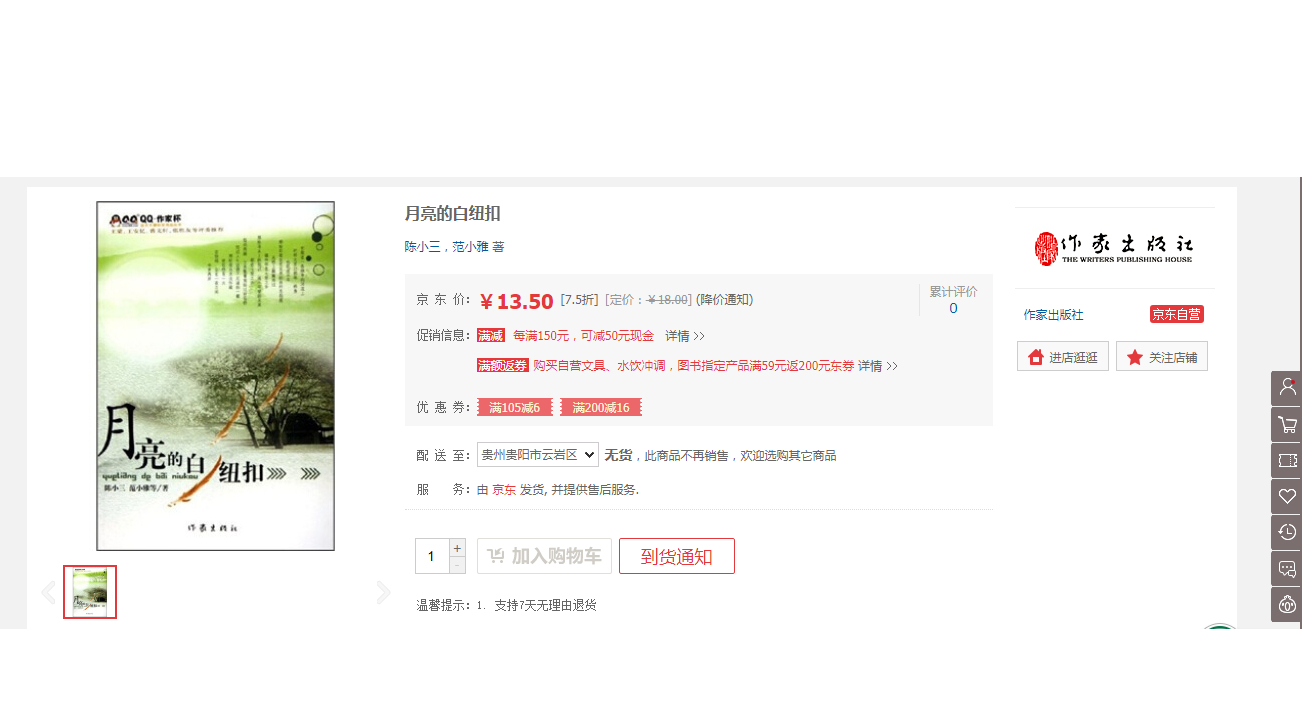Expand 满减 promotion 详情 link
The height and width of the screenshot is (720, 1302).
(685, 336)
